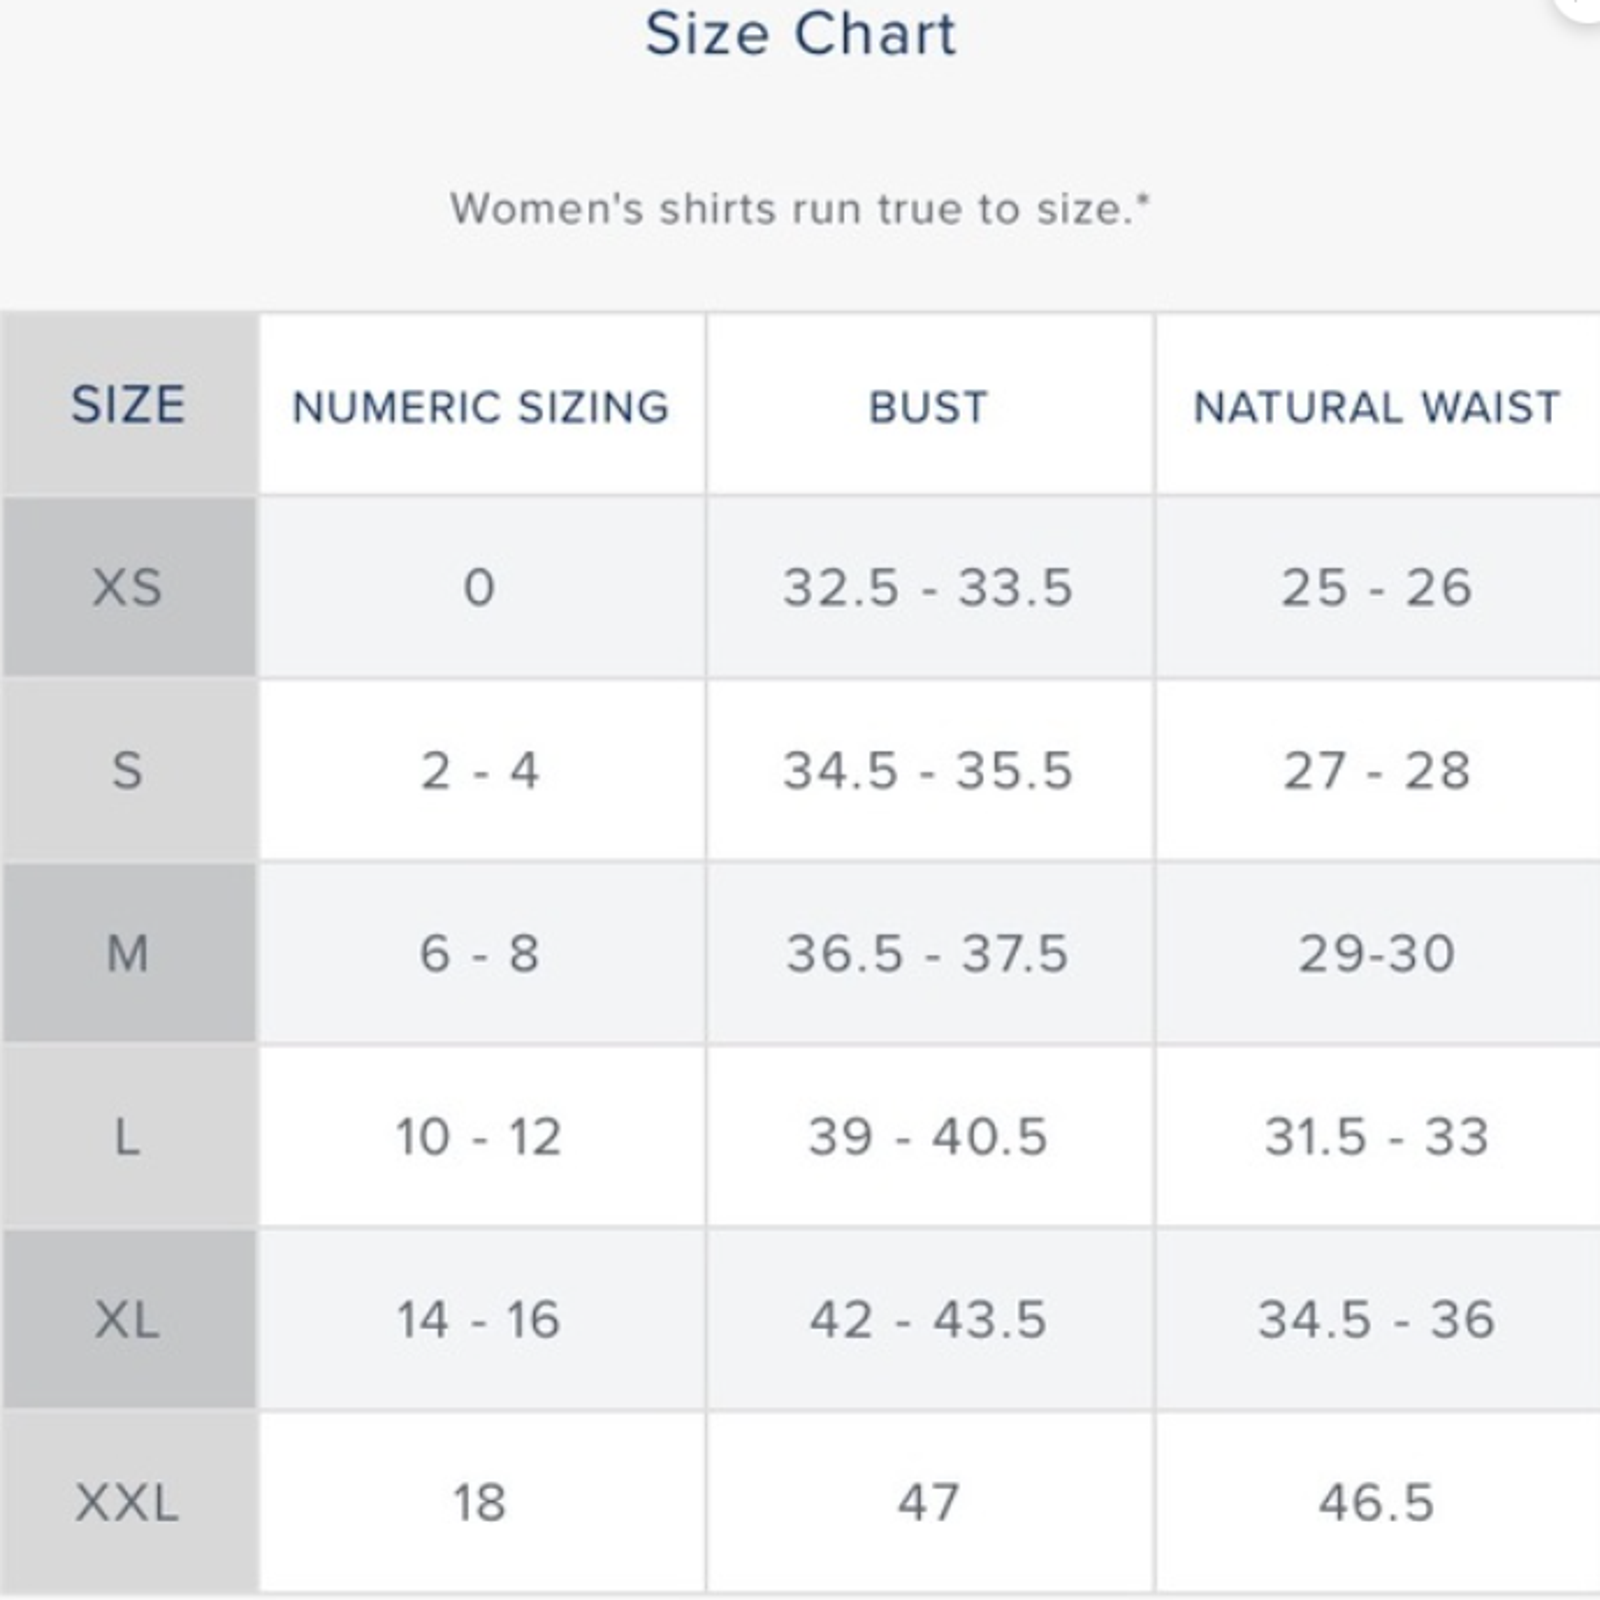This screenshot has height=1600, width=1600.
Task: Select the S size row label
Action: 127,771
